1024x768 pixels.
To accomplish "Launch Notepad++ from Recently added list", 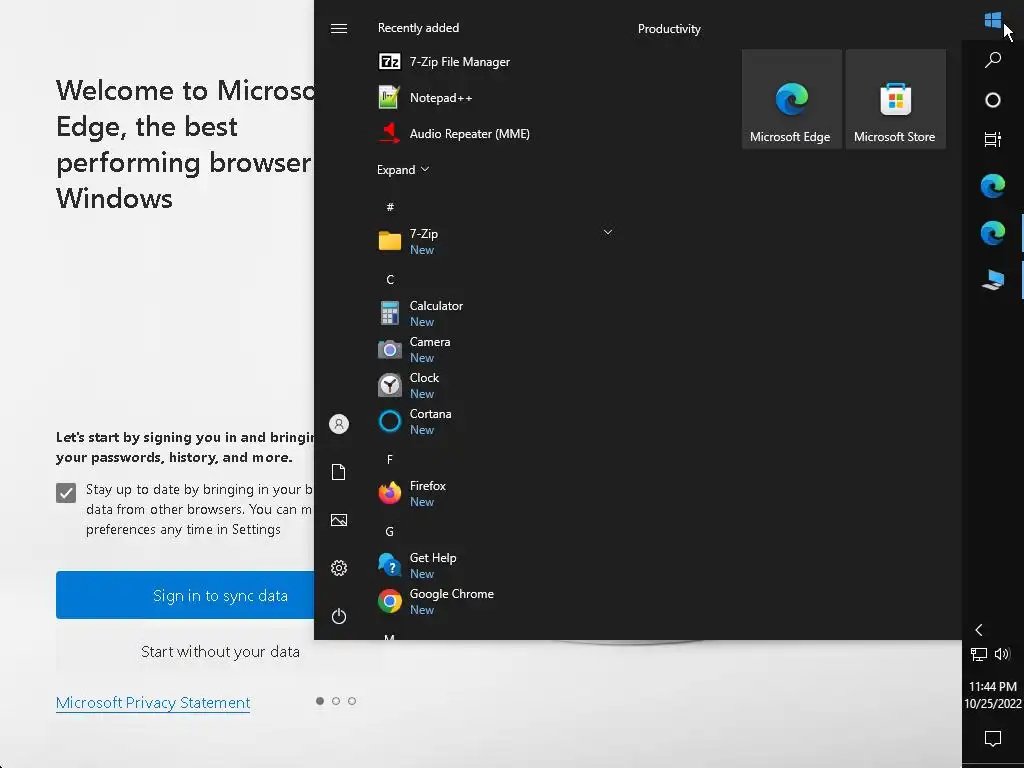I will [x=496, y=98].
